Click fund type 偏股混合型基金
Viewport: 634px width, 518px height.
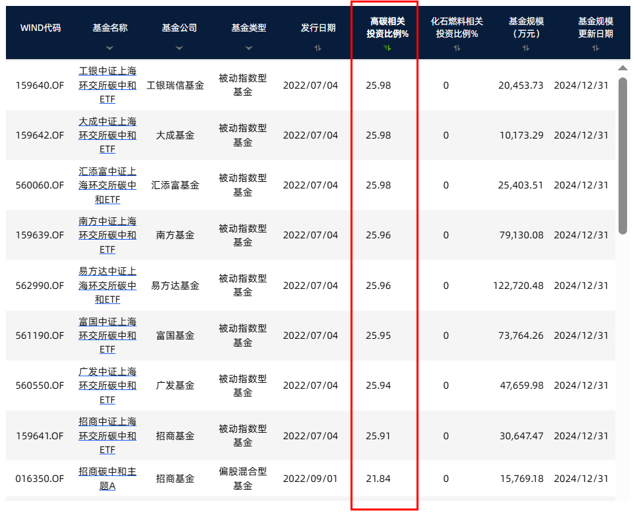point(243,479)
